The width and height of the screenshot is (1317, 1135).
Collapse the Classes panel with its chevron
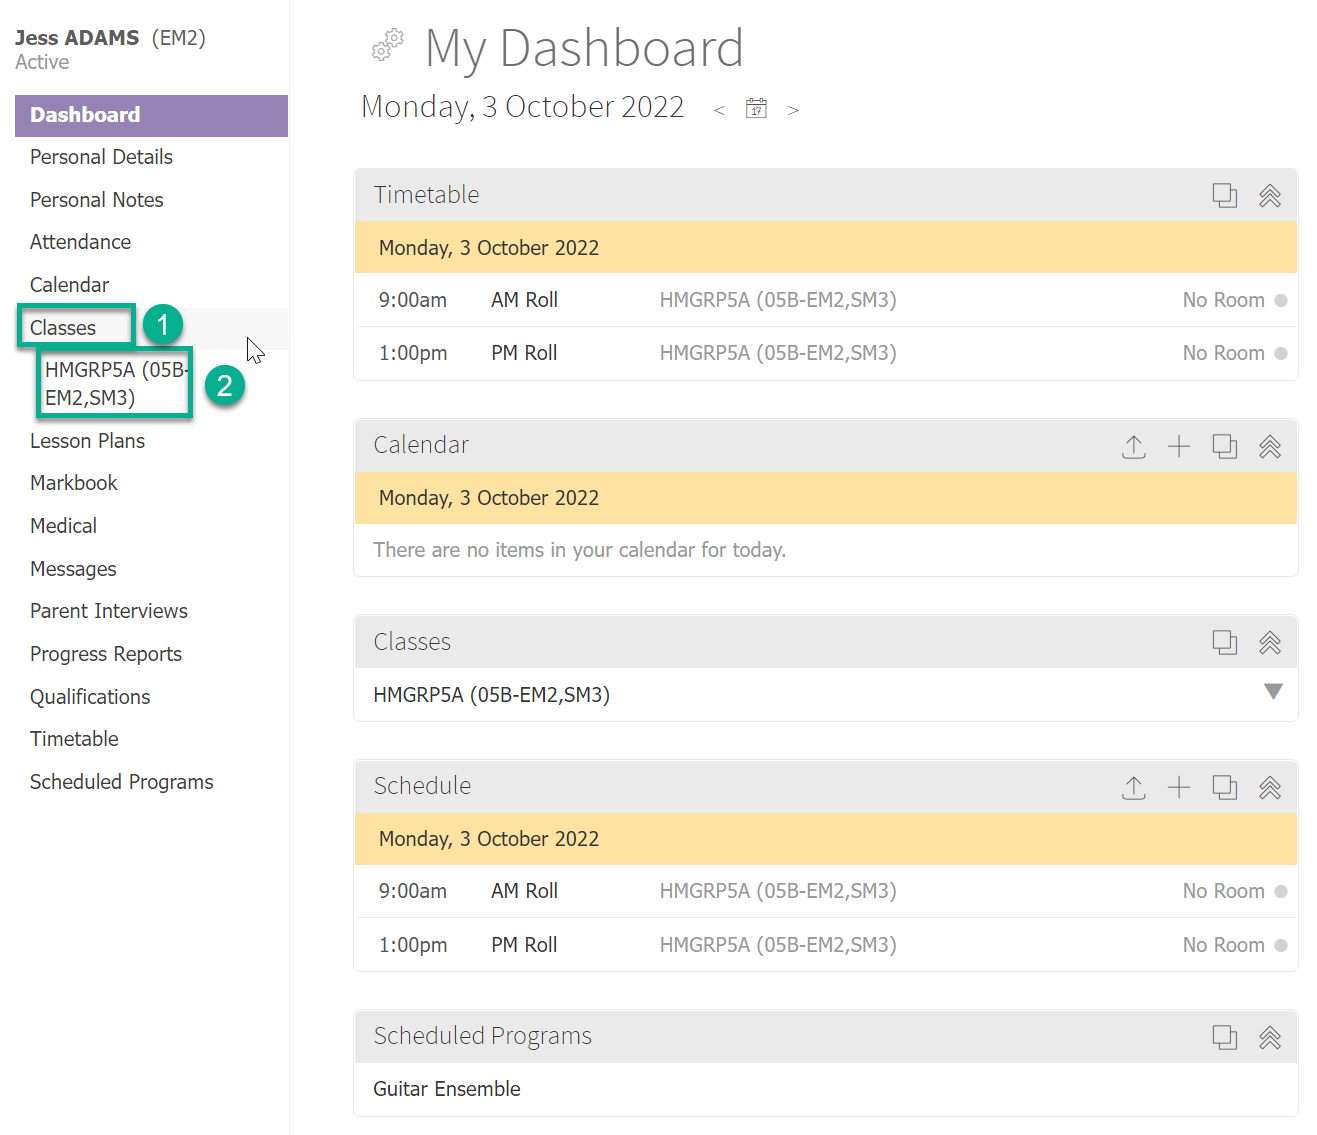(x=1270, y=643)
